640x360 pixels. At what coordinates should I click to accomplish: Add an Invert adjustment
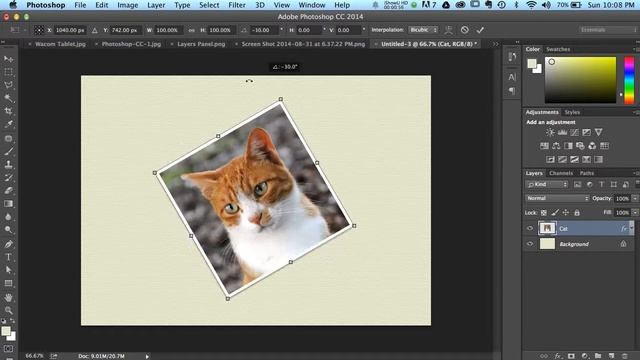[x=550, y=159]
